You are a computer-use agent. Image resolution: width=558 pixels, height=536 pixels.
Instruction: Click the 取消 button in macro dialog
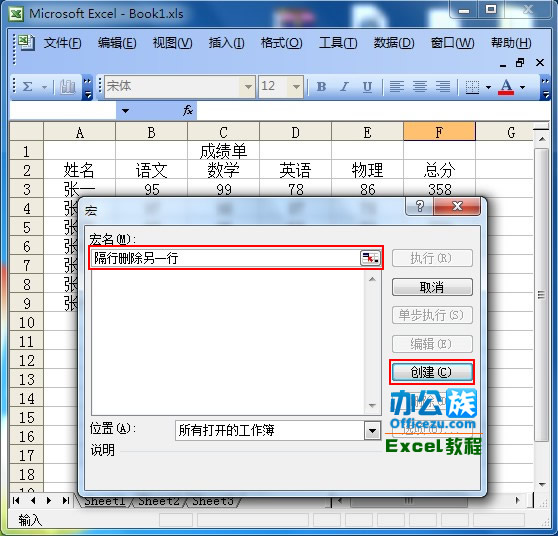[x=432, y=287]
